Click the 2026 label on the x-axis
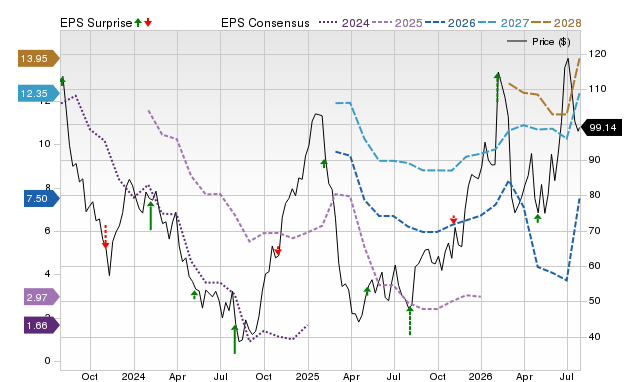 (481, 376)
